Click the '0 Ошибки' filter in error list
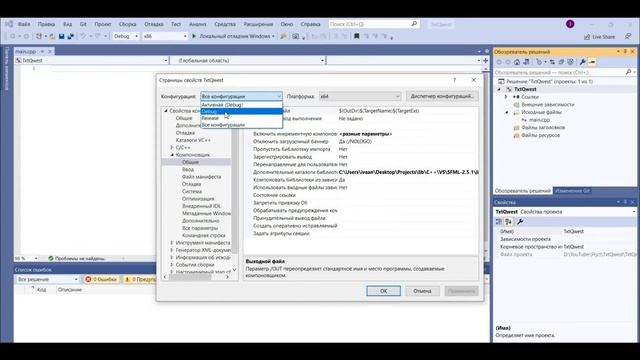The height and width of the screenshot is (360, 640). click(101, 279)
